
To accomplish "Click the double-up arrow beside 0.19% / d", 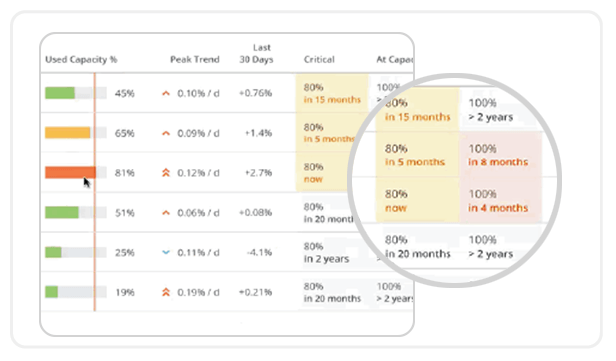I will 166,292.
